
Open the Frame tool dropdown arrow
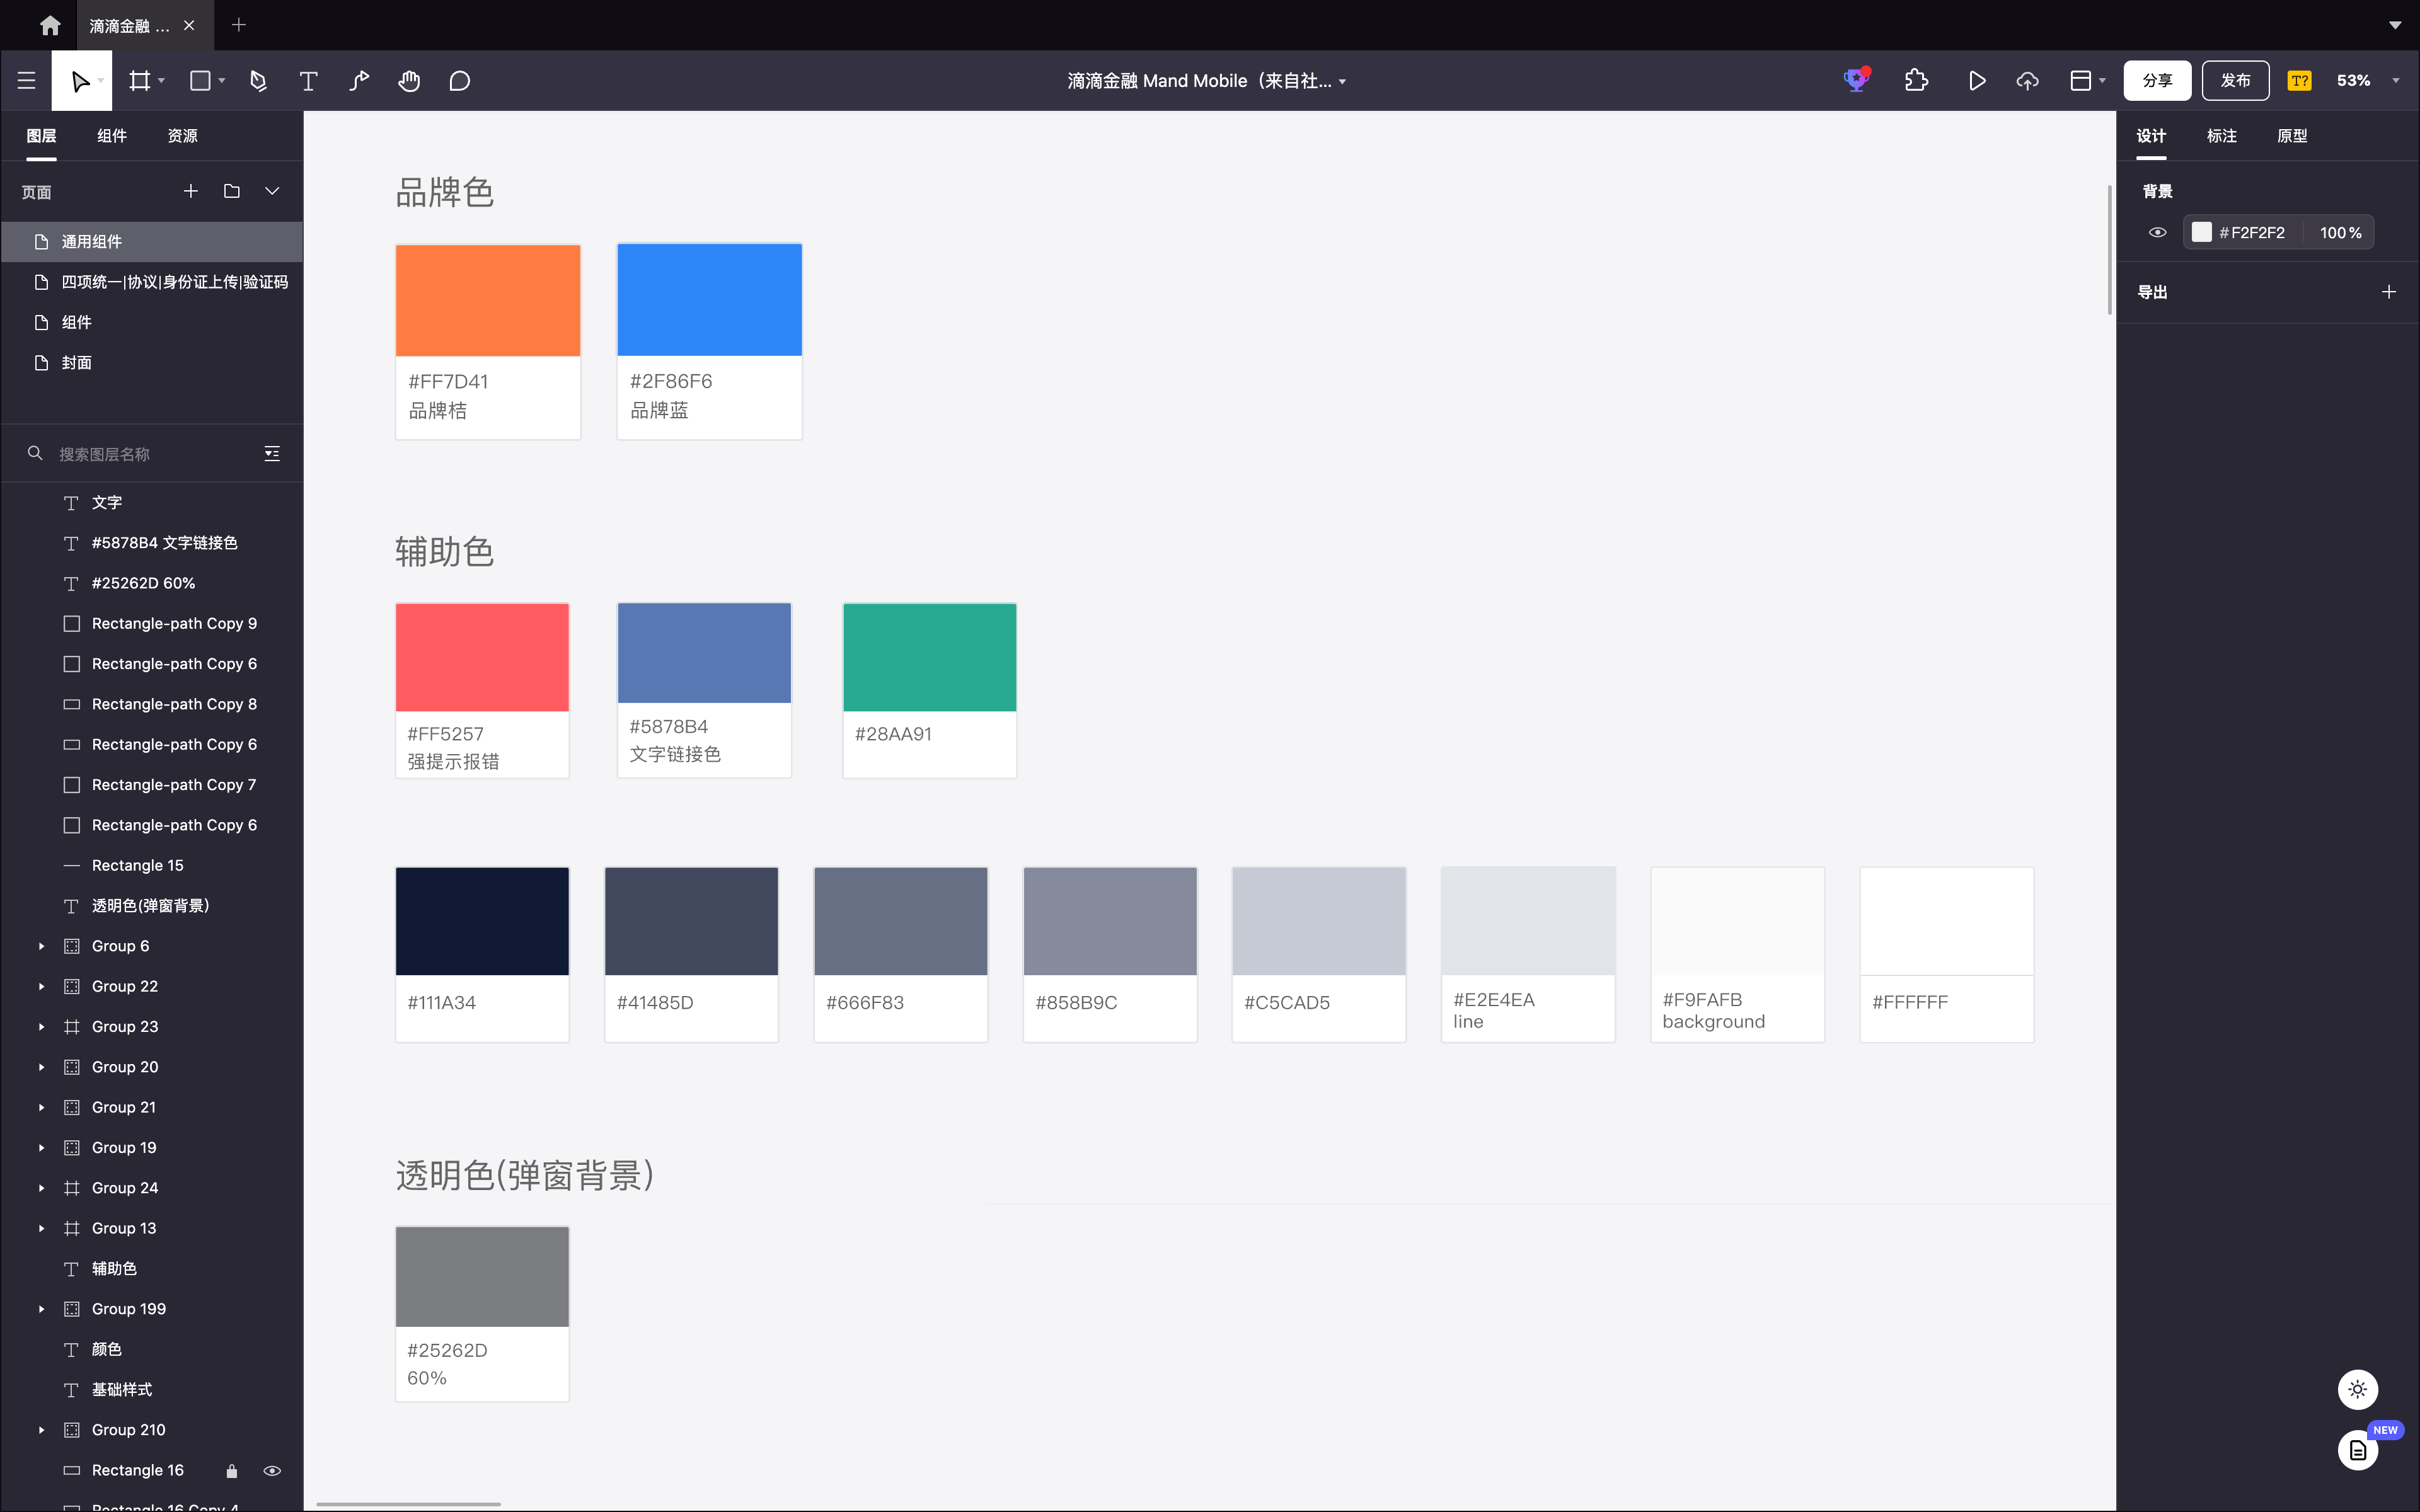coord(161,81)
